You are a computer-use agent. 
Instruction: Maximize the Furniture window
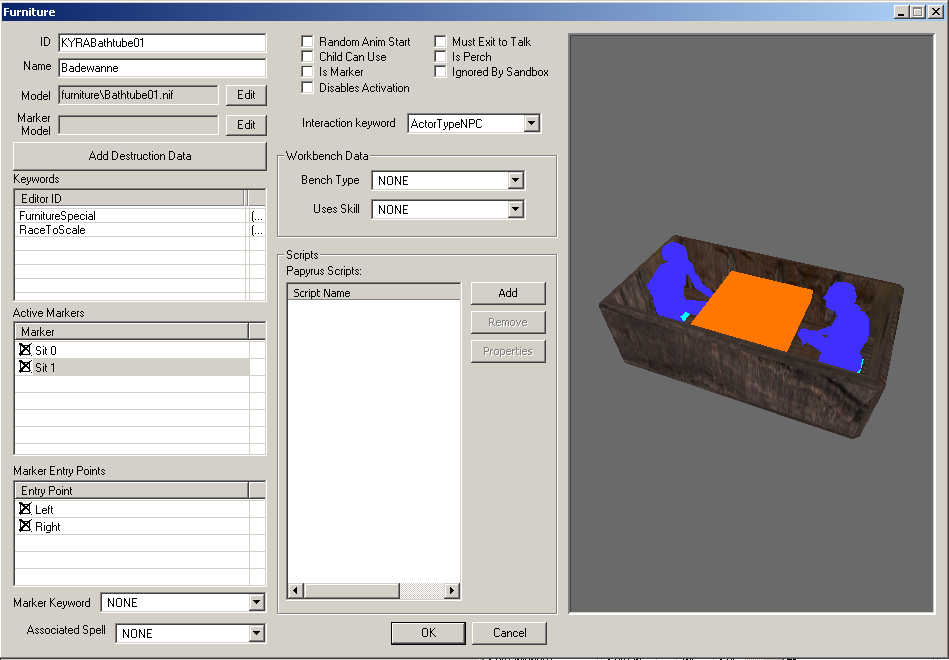(x=918, y=12)
